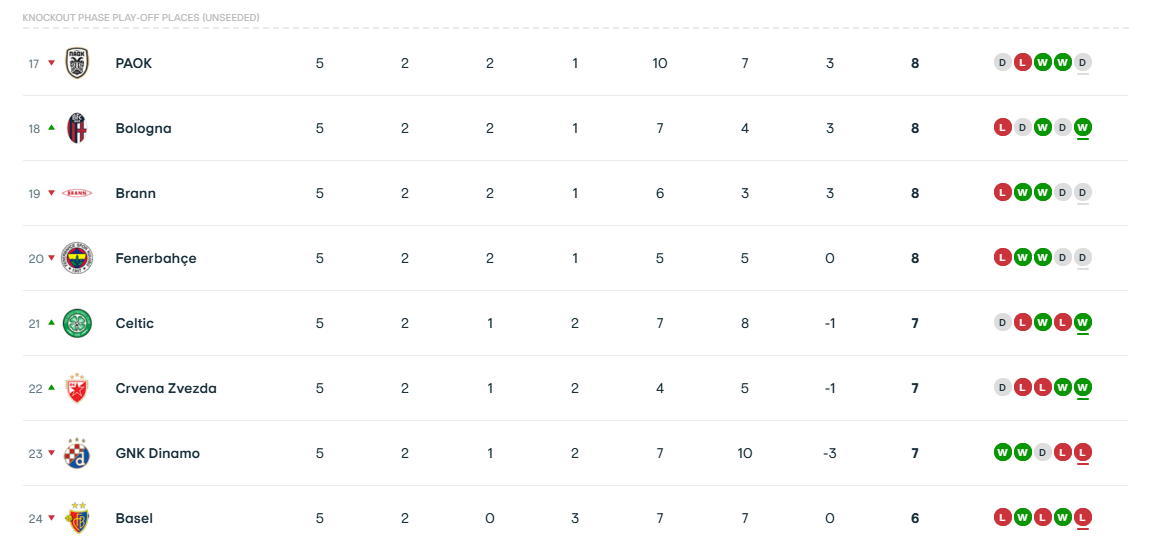Screen dimensions: 1153x542
Task: Click PAOK's red loss form badge
Action: pos(1022,63)
